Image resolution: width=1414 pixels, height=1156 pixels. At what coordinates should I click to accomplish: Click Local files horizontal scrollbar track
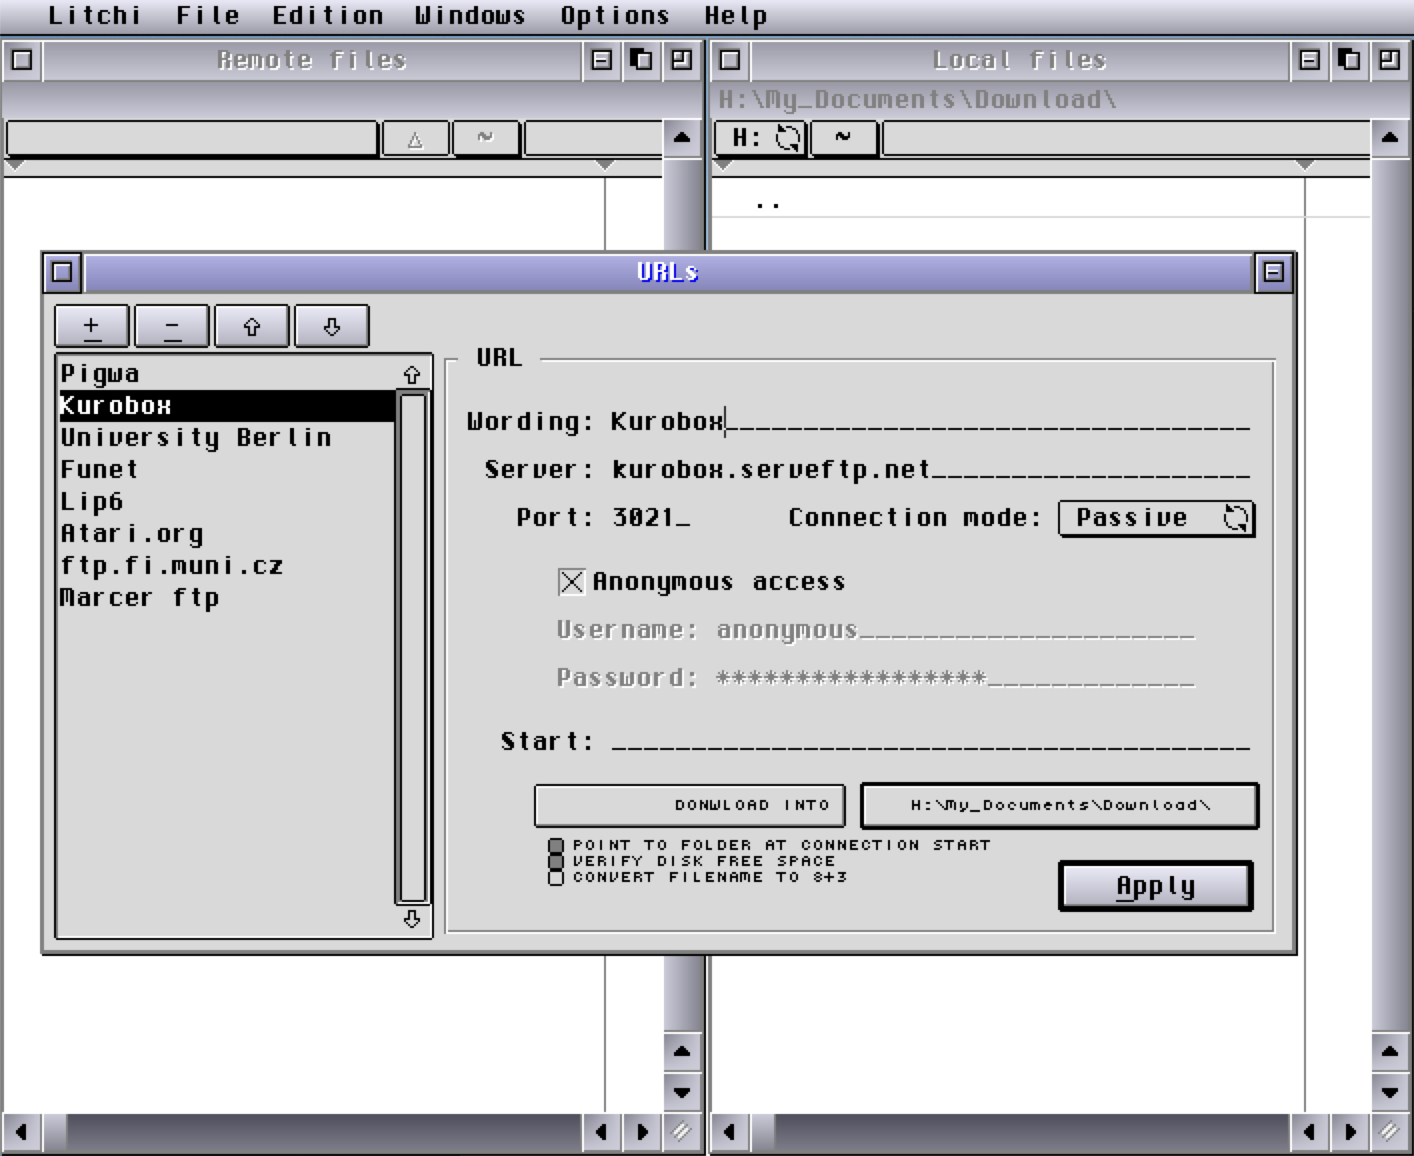(x=1032, y=1133)
